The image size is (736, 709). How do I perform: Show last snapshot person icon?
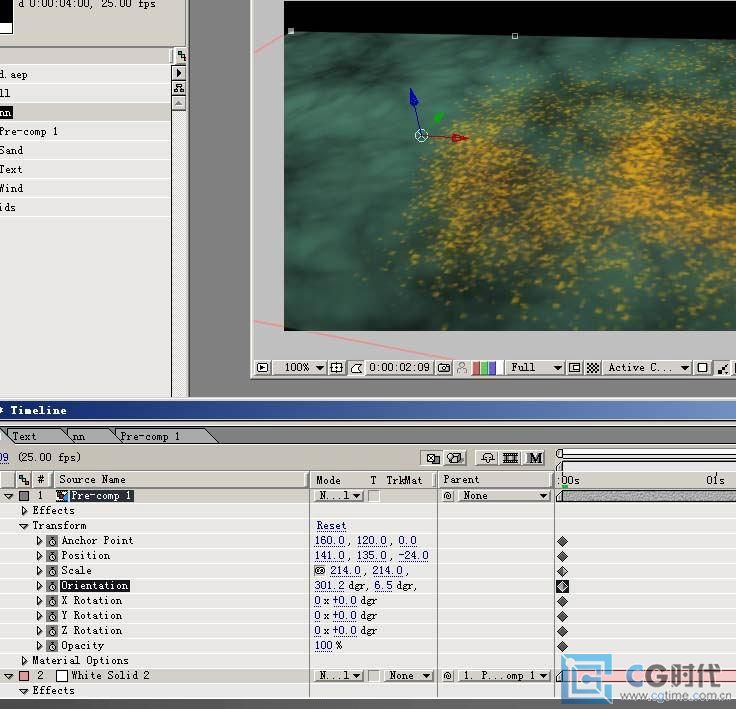click(462, 368)
